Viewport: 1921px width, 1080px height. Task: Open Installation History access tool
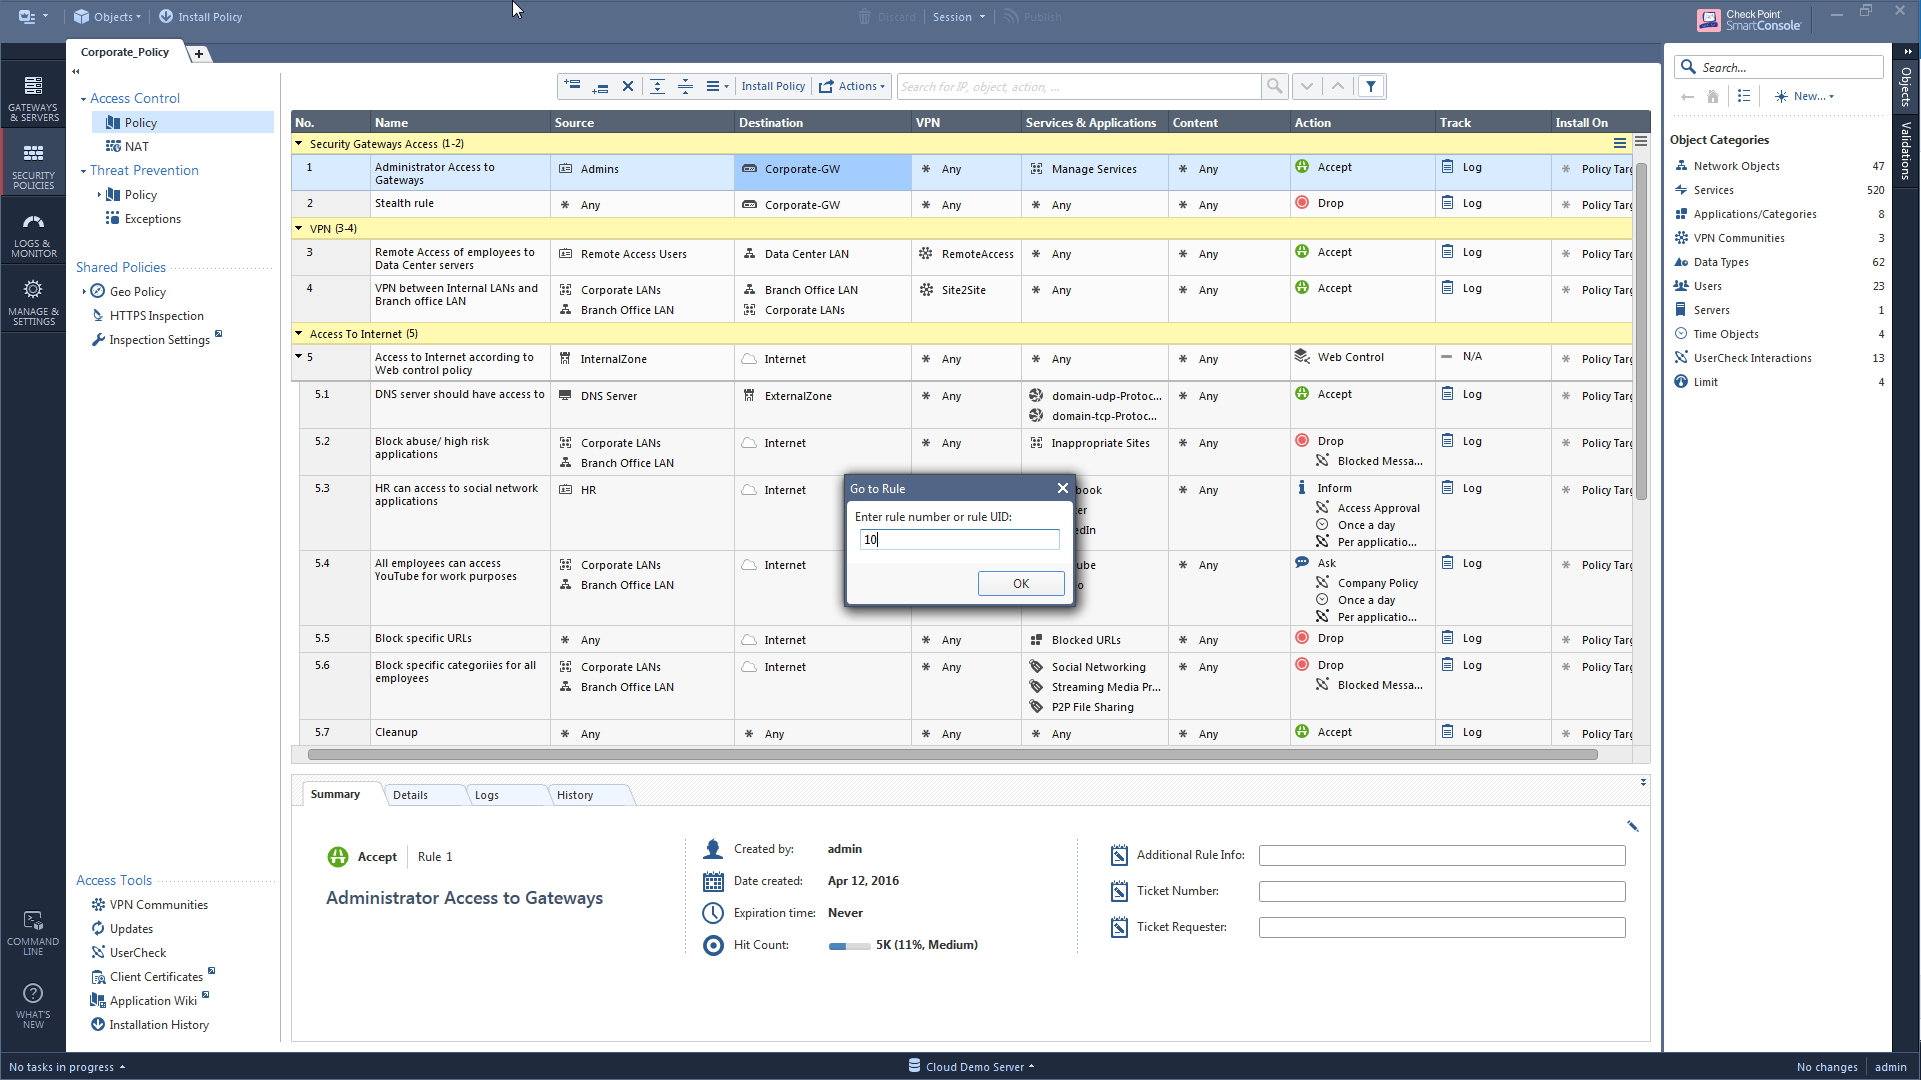[x=159, y=1025]
